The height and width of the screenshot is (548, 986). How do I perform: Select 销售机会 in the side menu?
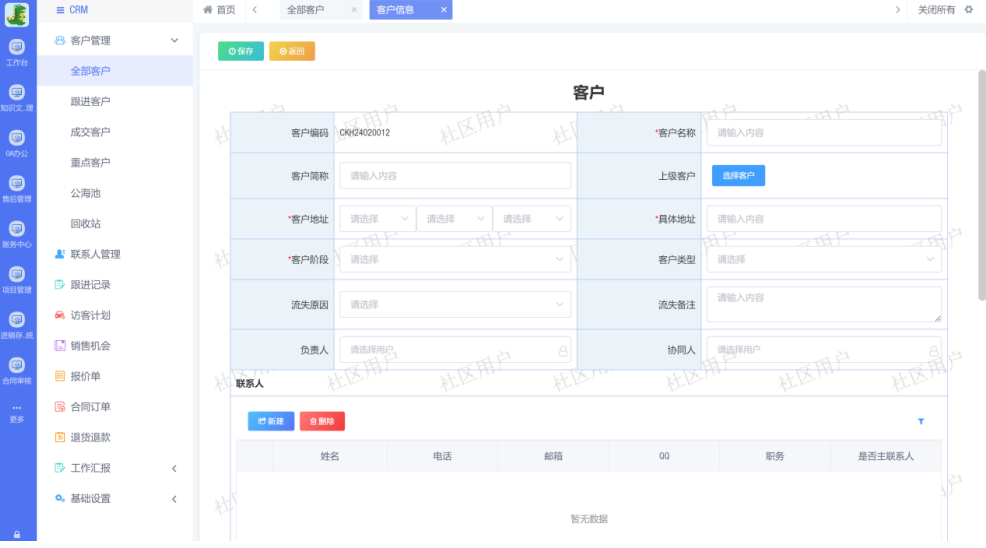point(90,346)
